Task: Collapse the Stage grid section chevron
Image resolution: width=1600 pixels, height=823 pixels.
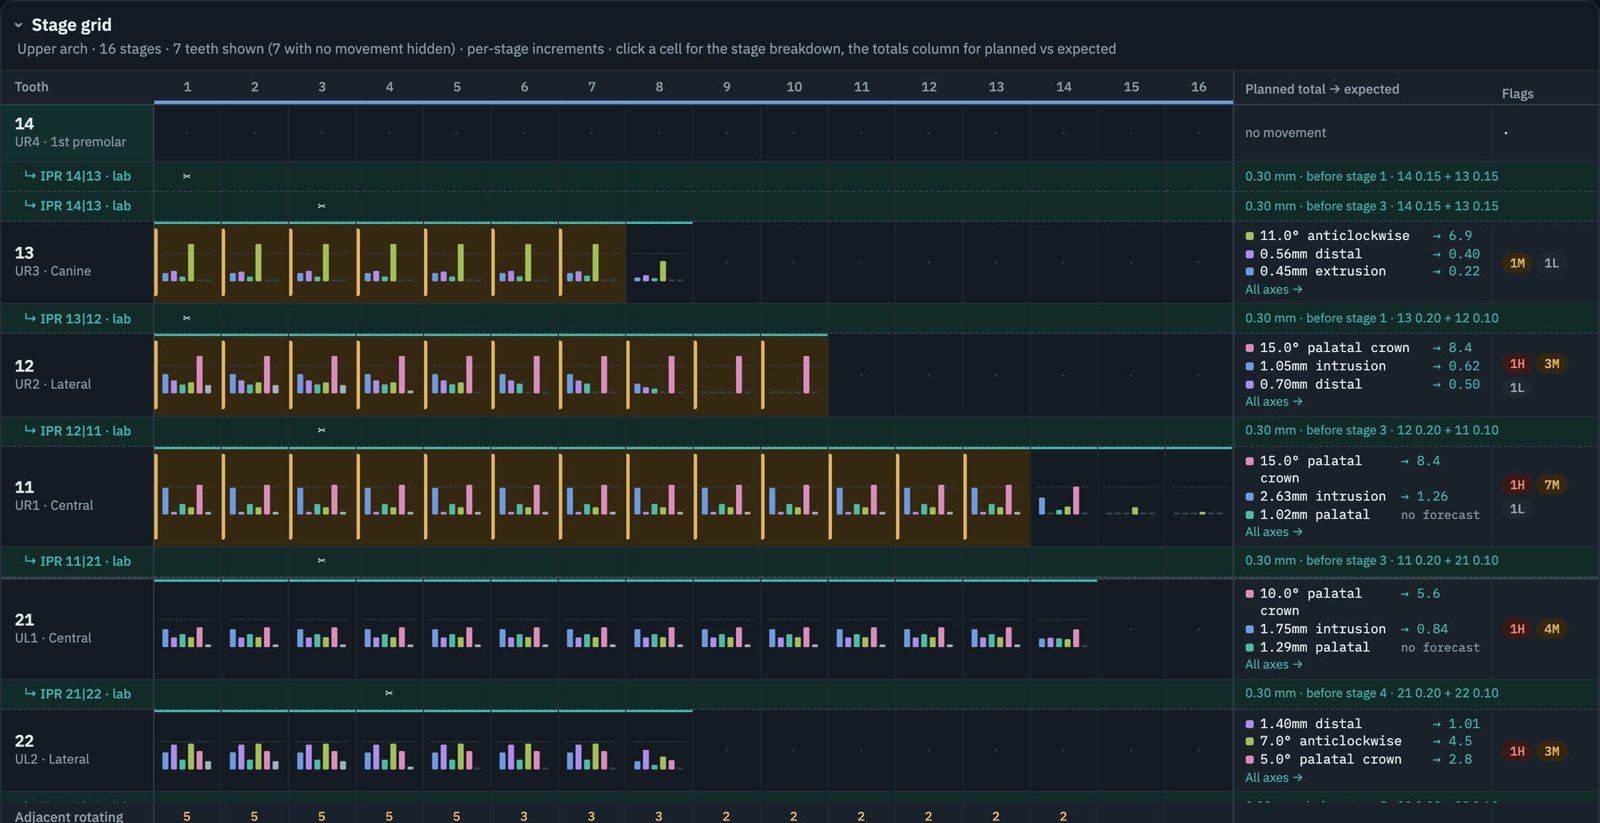Action: pyautogui.click(x=18, y=25)
